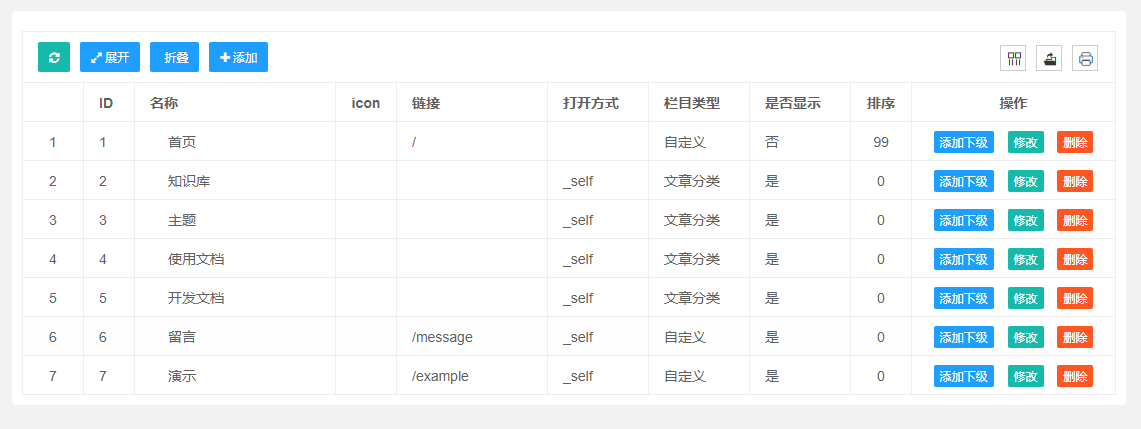Delete the 主题 row
This screenshot has width=1141, height=429.
[x=1075, y=220]
